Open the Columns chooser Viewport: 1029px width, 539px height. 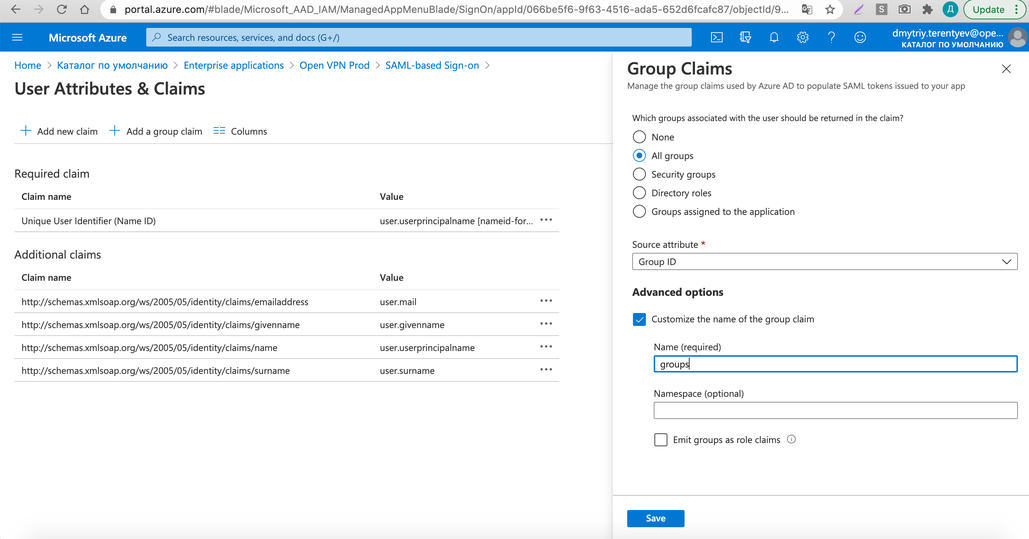tap(240, 131)
